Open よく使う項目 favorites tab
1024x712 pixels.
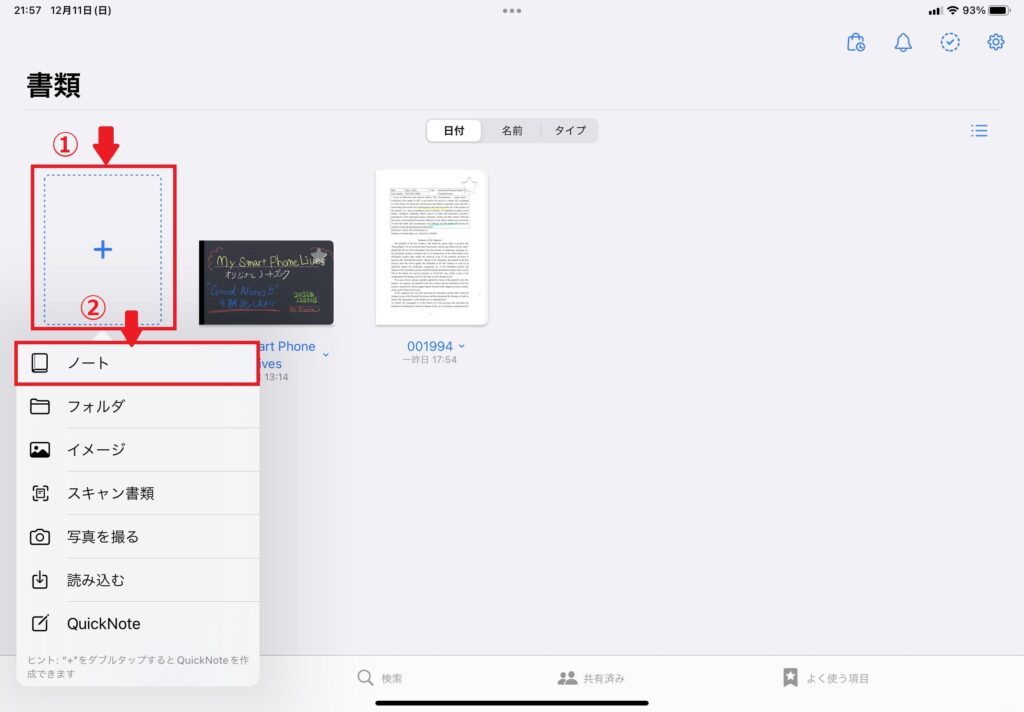point(825,678)
